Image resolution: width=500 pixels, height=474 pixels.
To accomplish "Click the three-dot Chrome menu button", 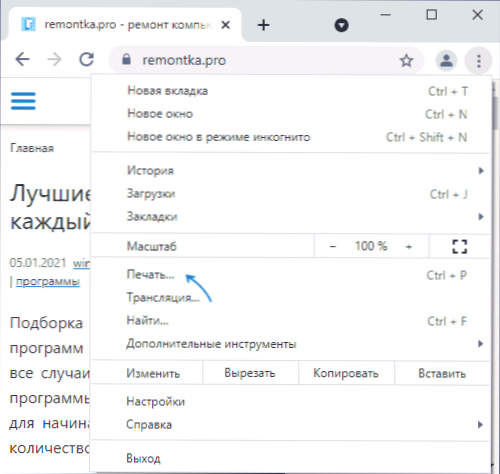I will [479, 61].
